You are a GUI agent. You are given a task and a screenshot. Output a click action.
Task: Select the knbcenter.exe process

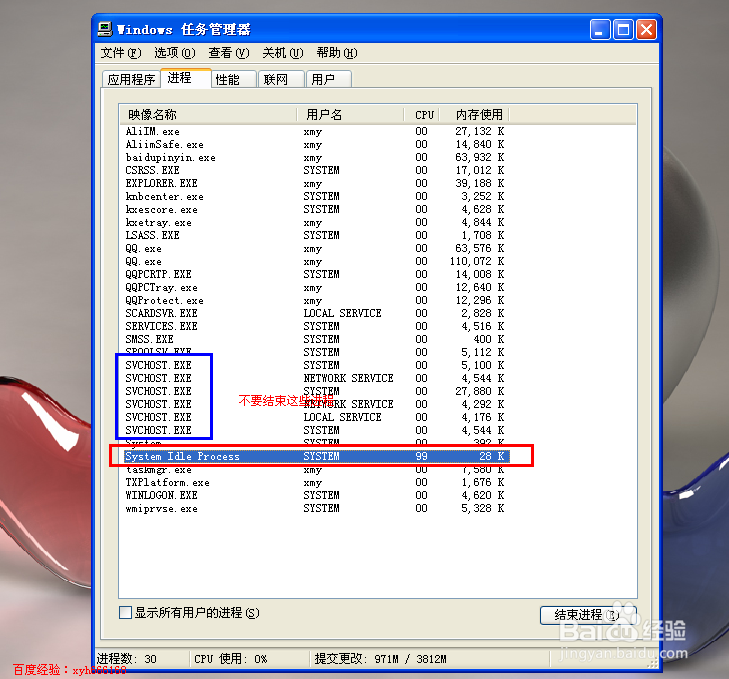tap(315, 197)
